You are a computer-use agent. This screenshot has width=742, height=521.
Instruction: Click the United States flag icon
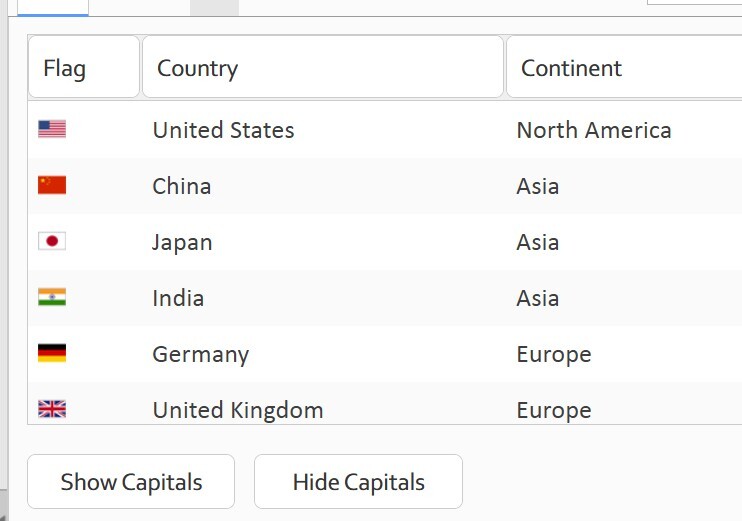[52, 129]
